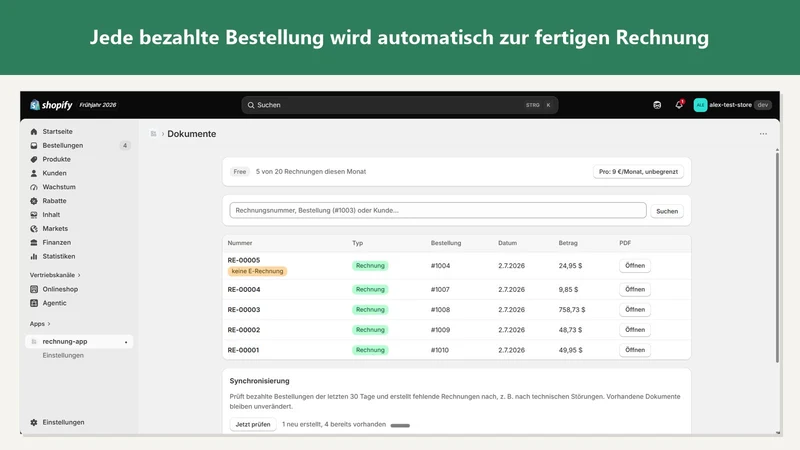800x450 pixels.
Task: Focus the top Suchen search bar
Action: click(x=399, y=105)
